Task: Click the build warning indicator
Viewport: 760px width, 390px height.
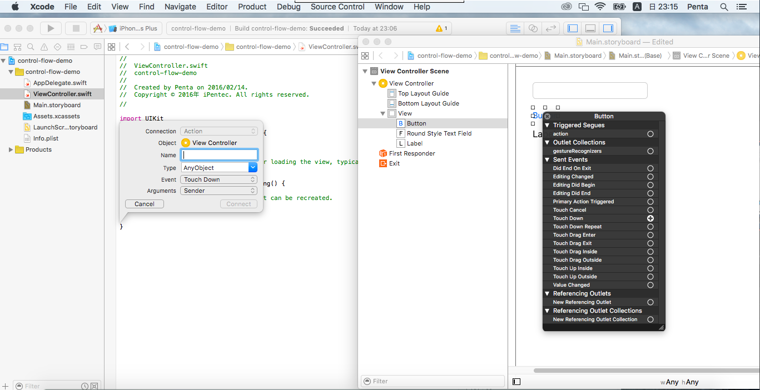Action: pyautogui.click(x=442, y=28)
